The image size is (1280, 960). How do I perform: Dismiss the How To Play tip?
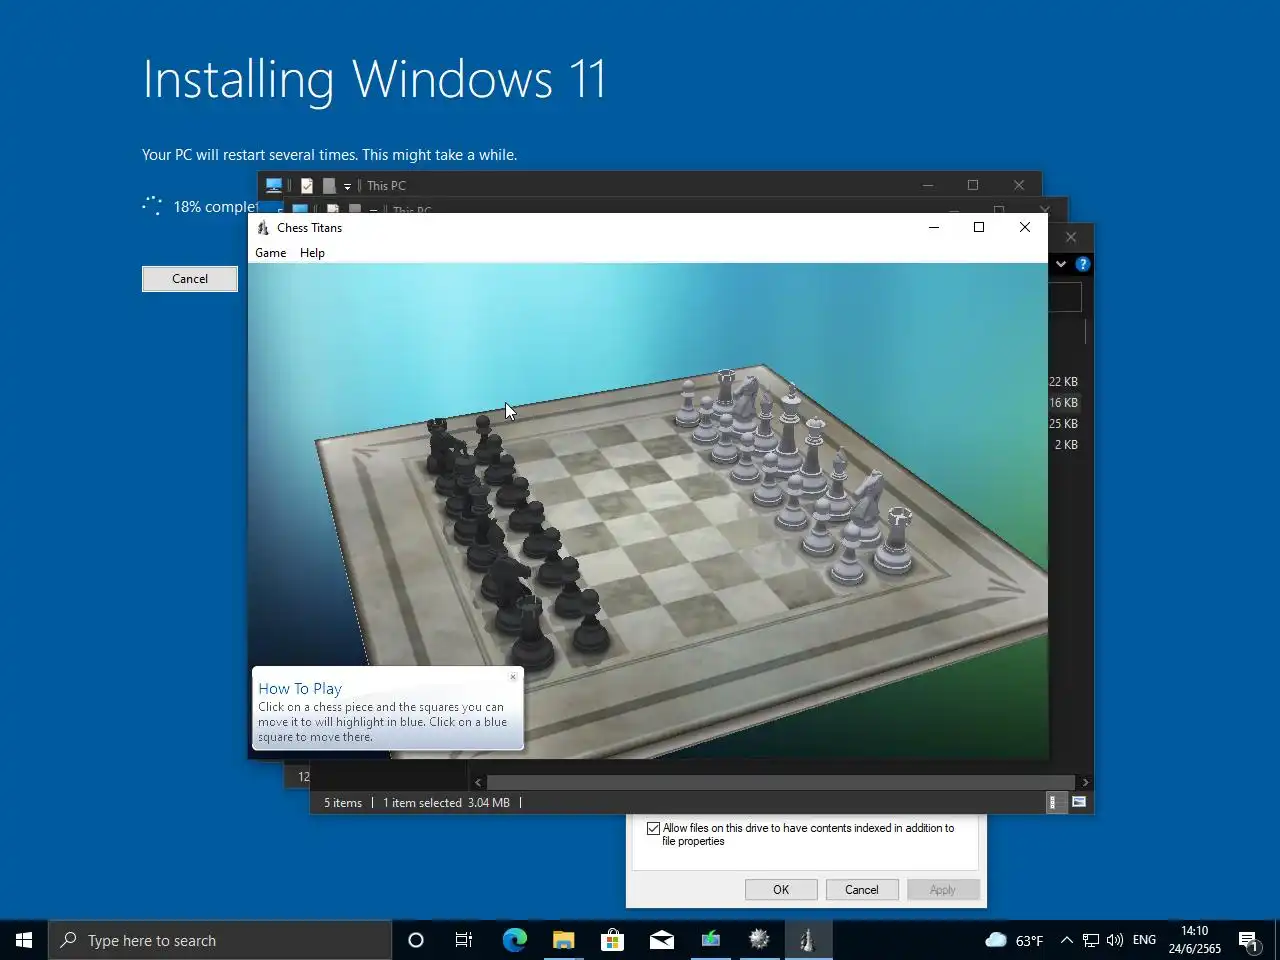[513, 677]
